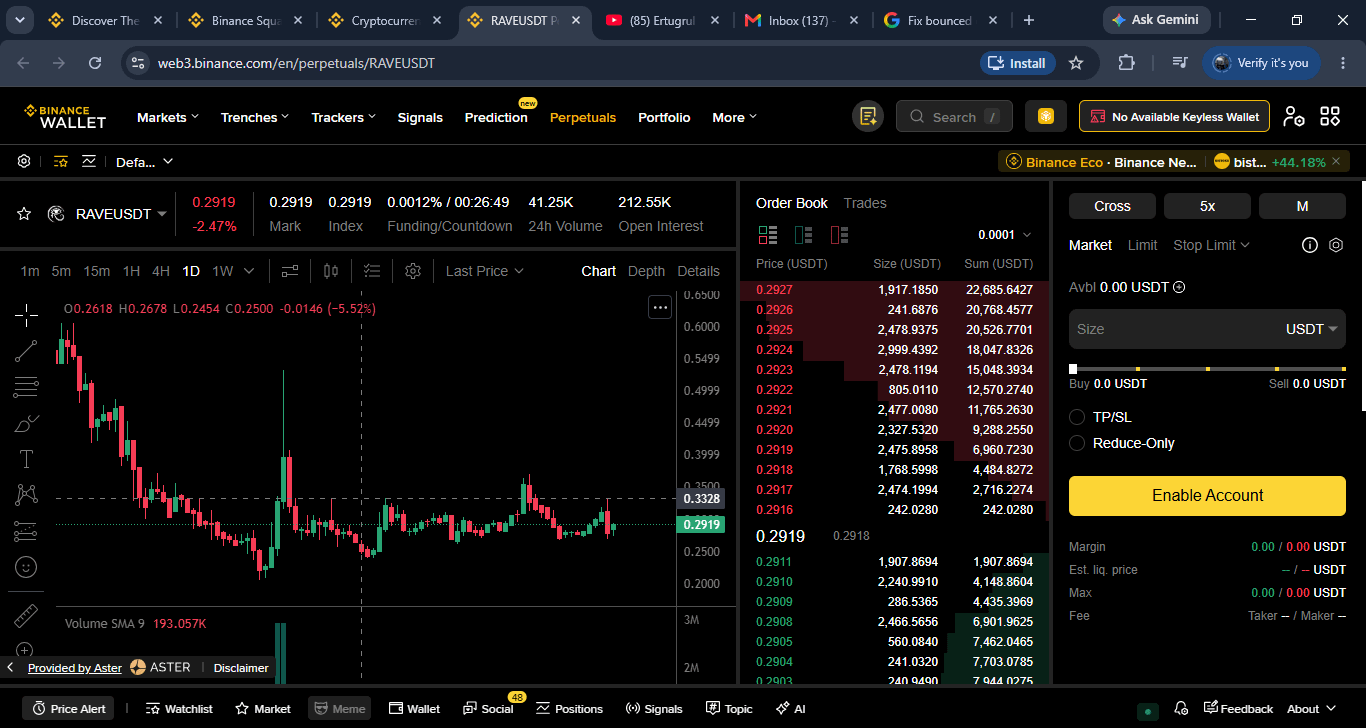Open the Portfolio page
1366x728 pixels.
[x=664, y=117]
